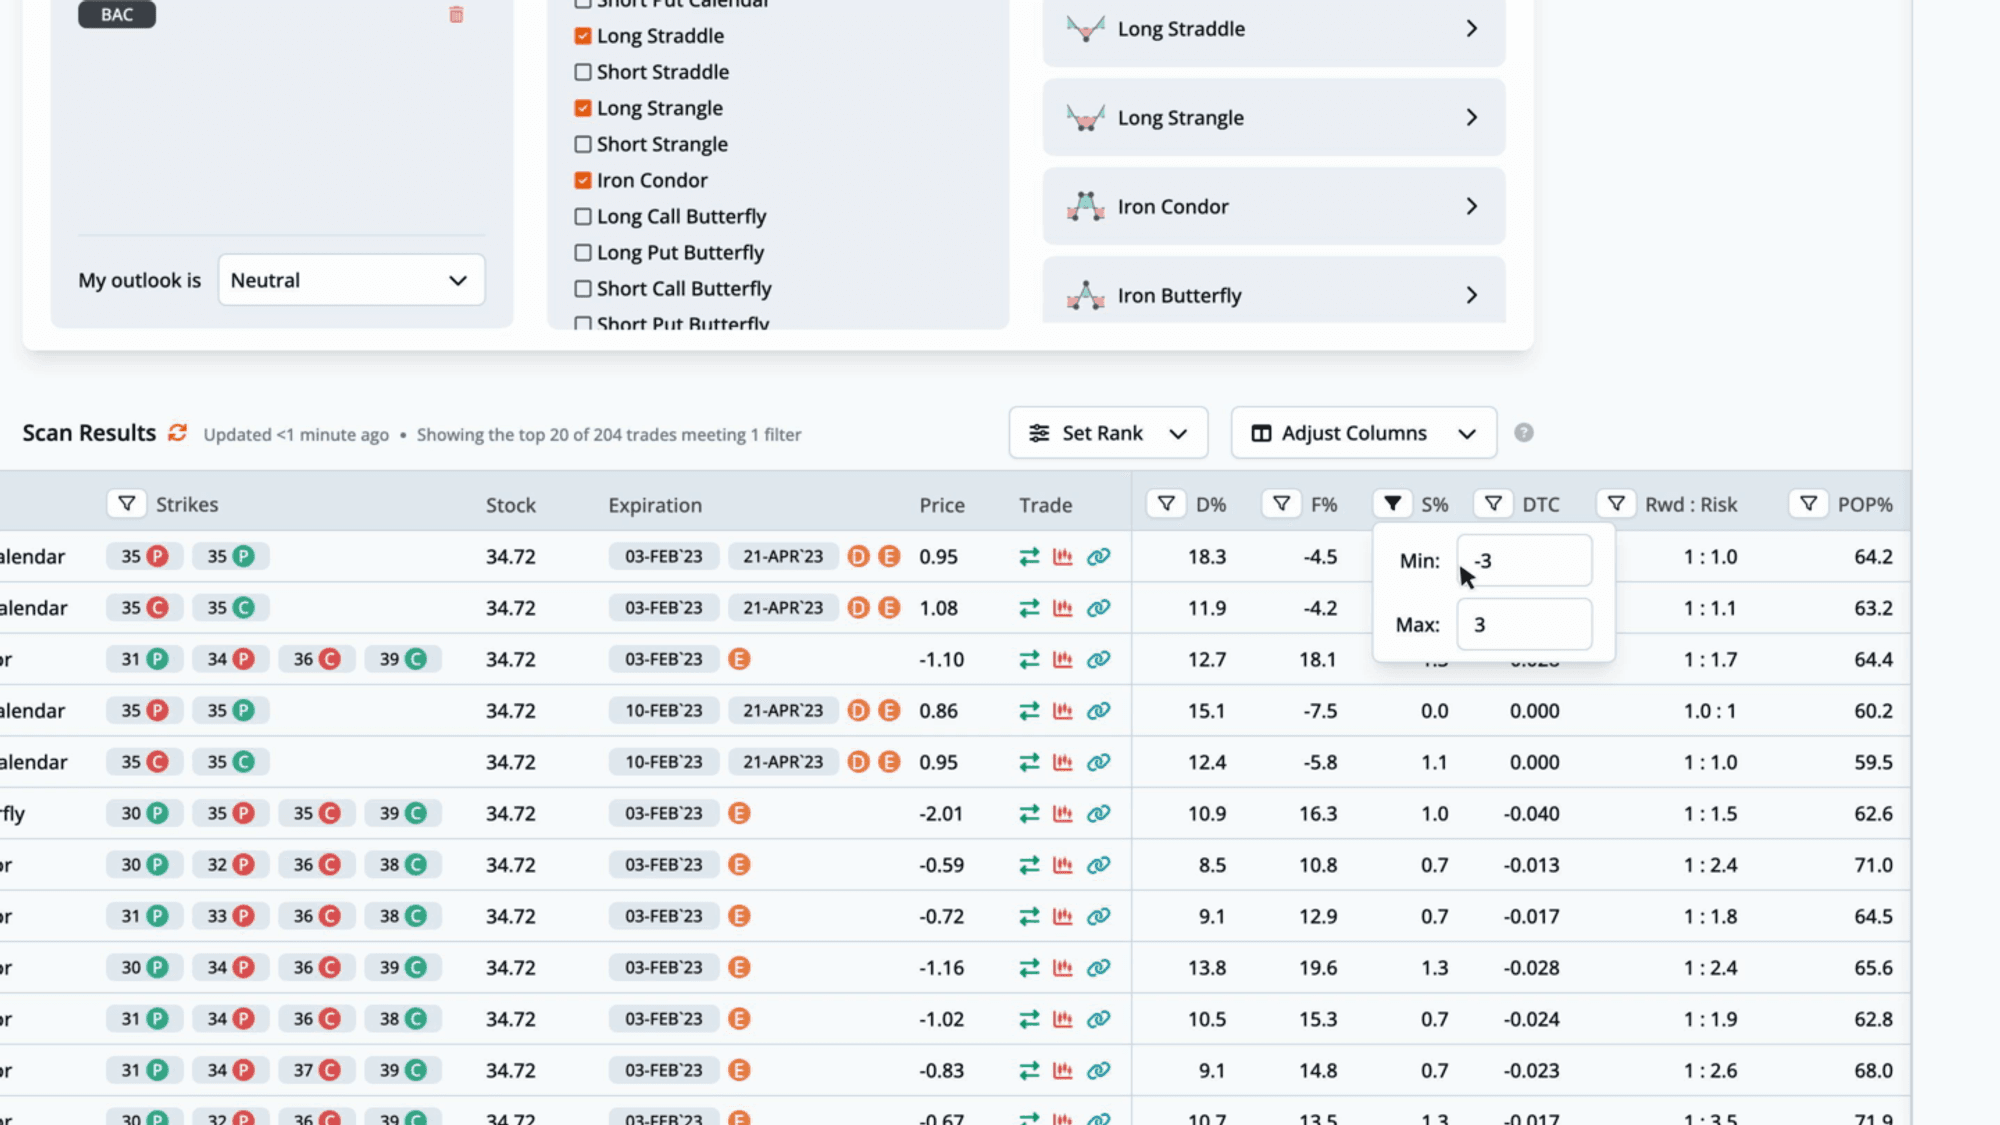This screenshot has height=1125, width=2000.
Task: Expand the Iron Condor strategy card
Action: (x=1273, y=206)
